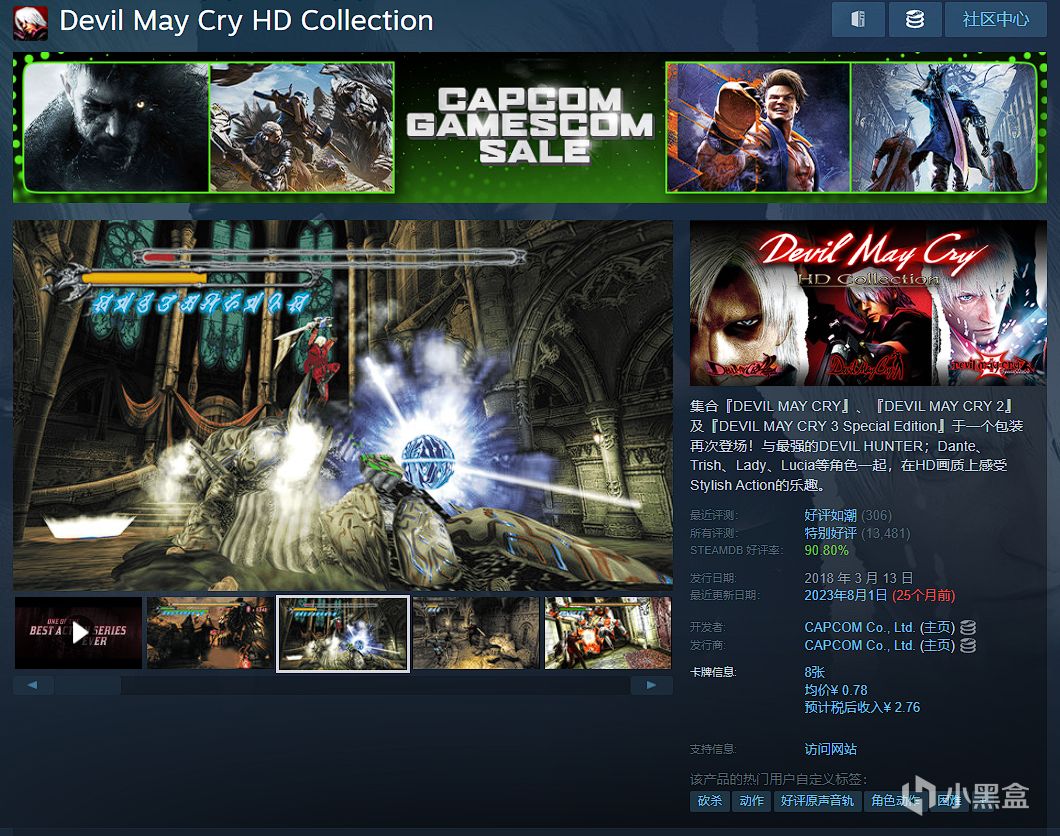Select the 砍杀 tag
1060x836 pixels.
[x=709, y=801]
